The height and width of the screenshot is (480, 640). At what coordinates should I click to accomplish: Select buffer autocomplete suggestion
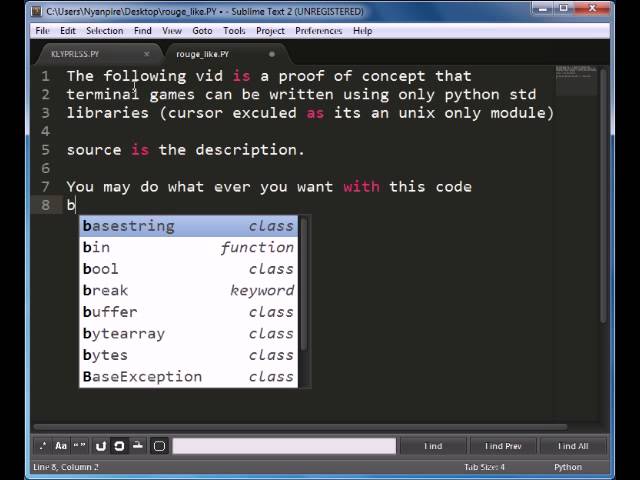(188, 312)
